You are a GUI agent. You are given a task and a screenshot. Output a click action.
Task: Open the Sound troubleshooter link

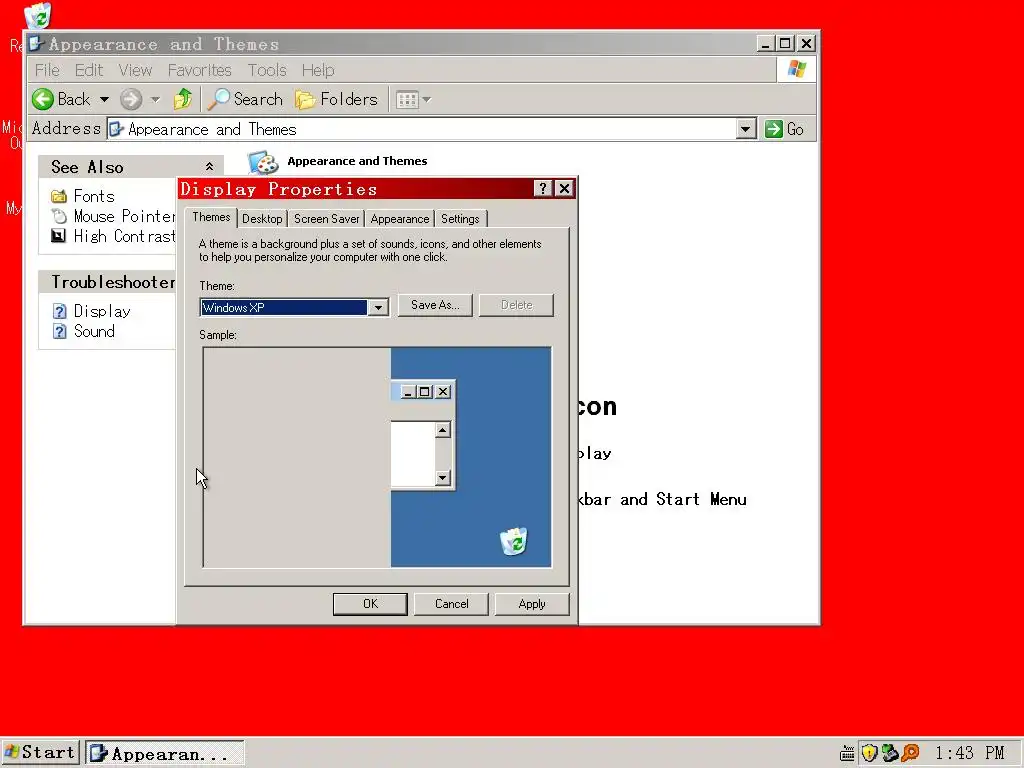(94, 331)
